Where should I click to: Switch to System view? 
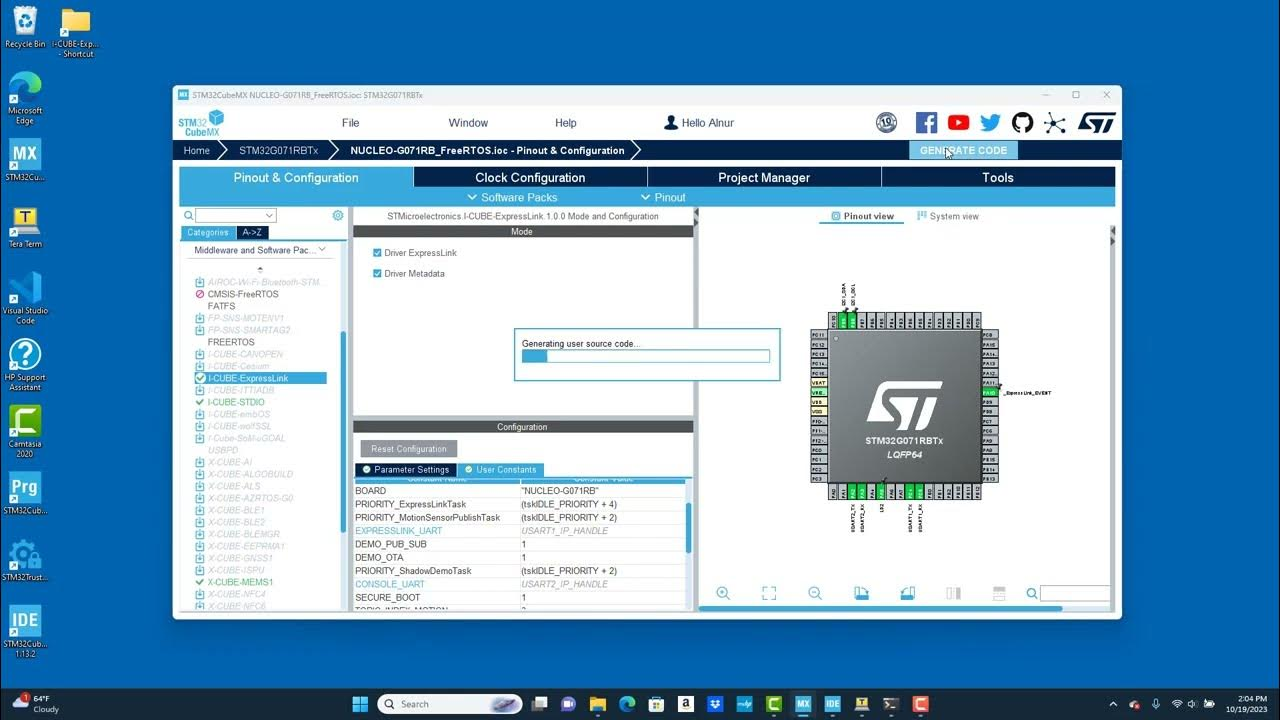click(x=948, y=216)
